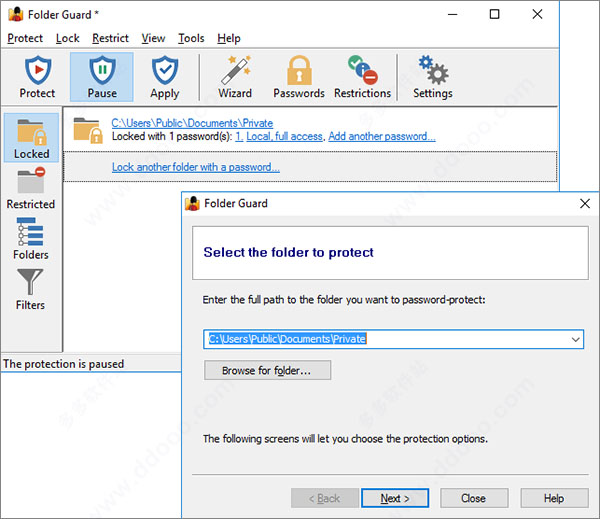Click Folder Guard icon in wizard dialog title

tap(192, 203)
